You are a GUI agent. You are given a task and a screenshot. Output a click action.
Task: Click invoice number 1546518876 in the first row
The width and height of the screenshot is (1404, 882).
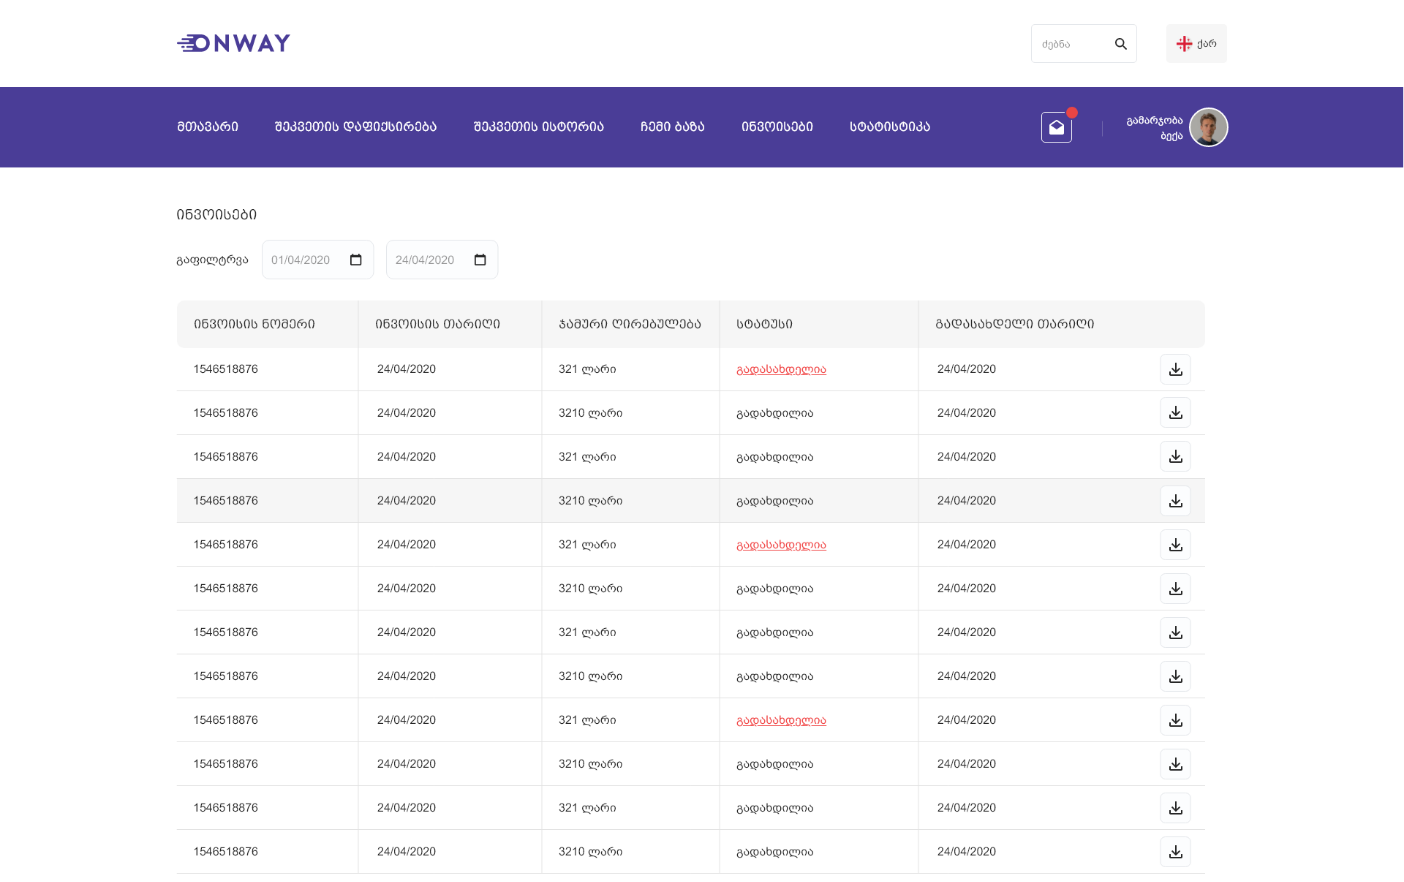[x=226, y=369]
